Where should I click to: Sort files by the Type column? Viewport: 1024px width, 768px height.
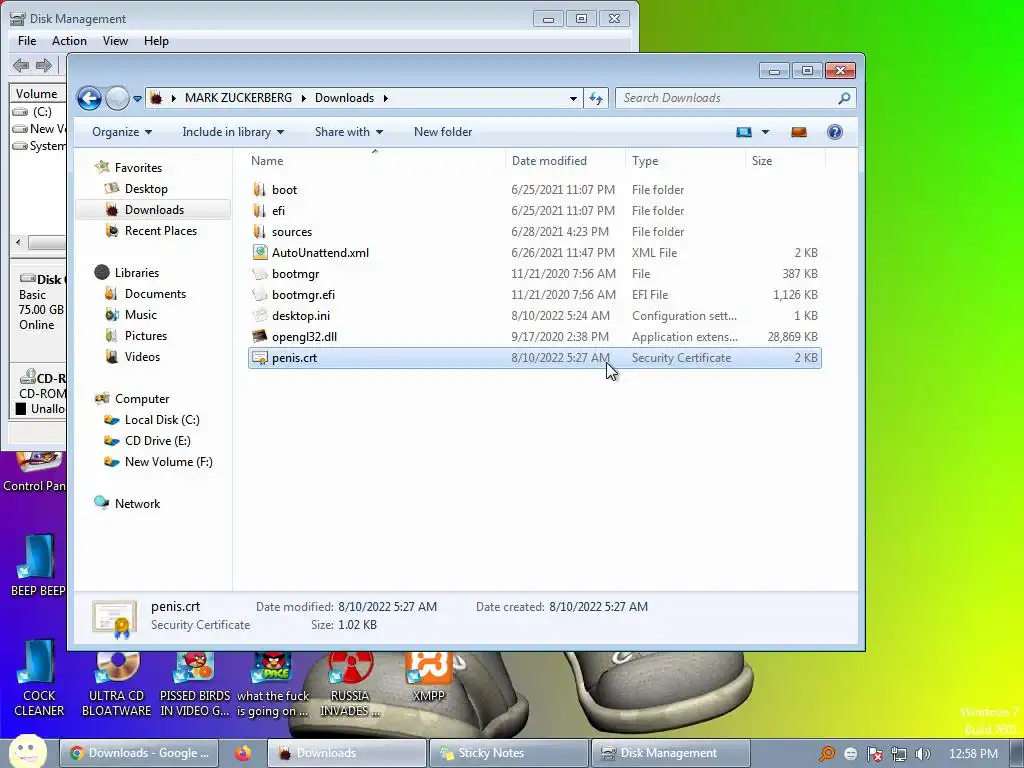(x=685, y=161)
